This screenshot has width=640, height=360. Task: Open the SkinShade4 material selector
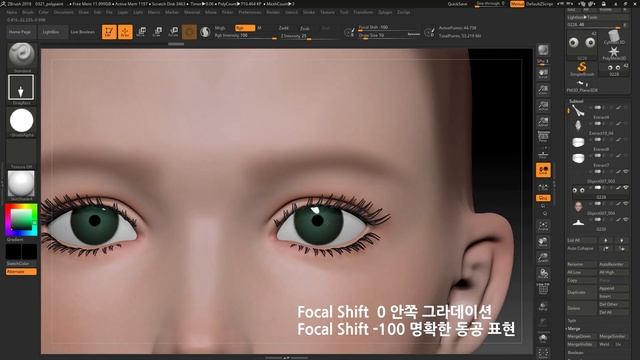[21, 184]
